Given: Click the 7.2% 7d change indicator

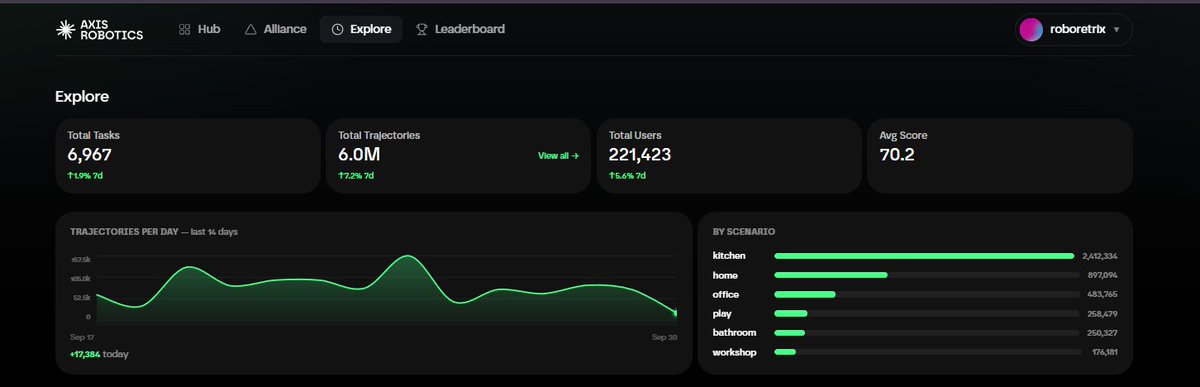Looking at the screenshot, I should (x=356, y=176).
